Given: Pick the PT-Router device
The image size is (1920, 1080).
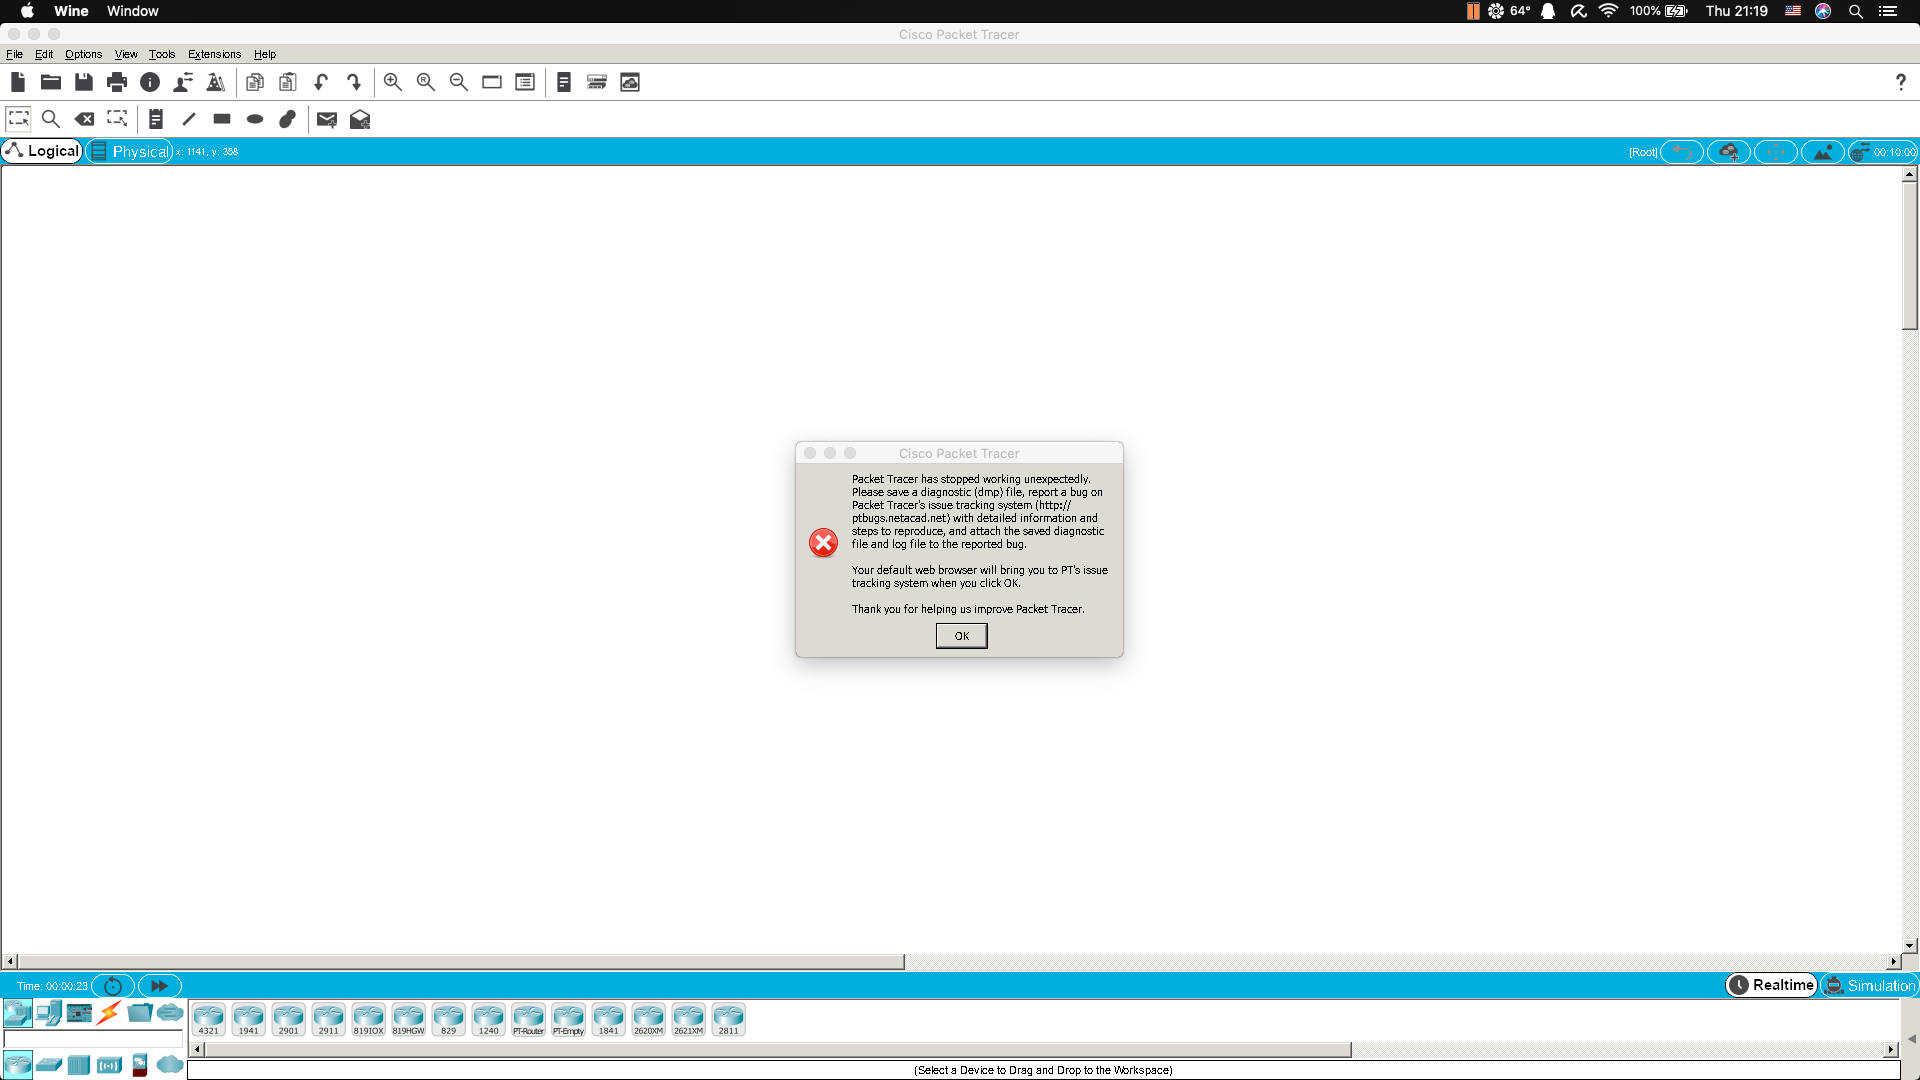Looking at the screenshot, I should [528, 1019].
